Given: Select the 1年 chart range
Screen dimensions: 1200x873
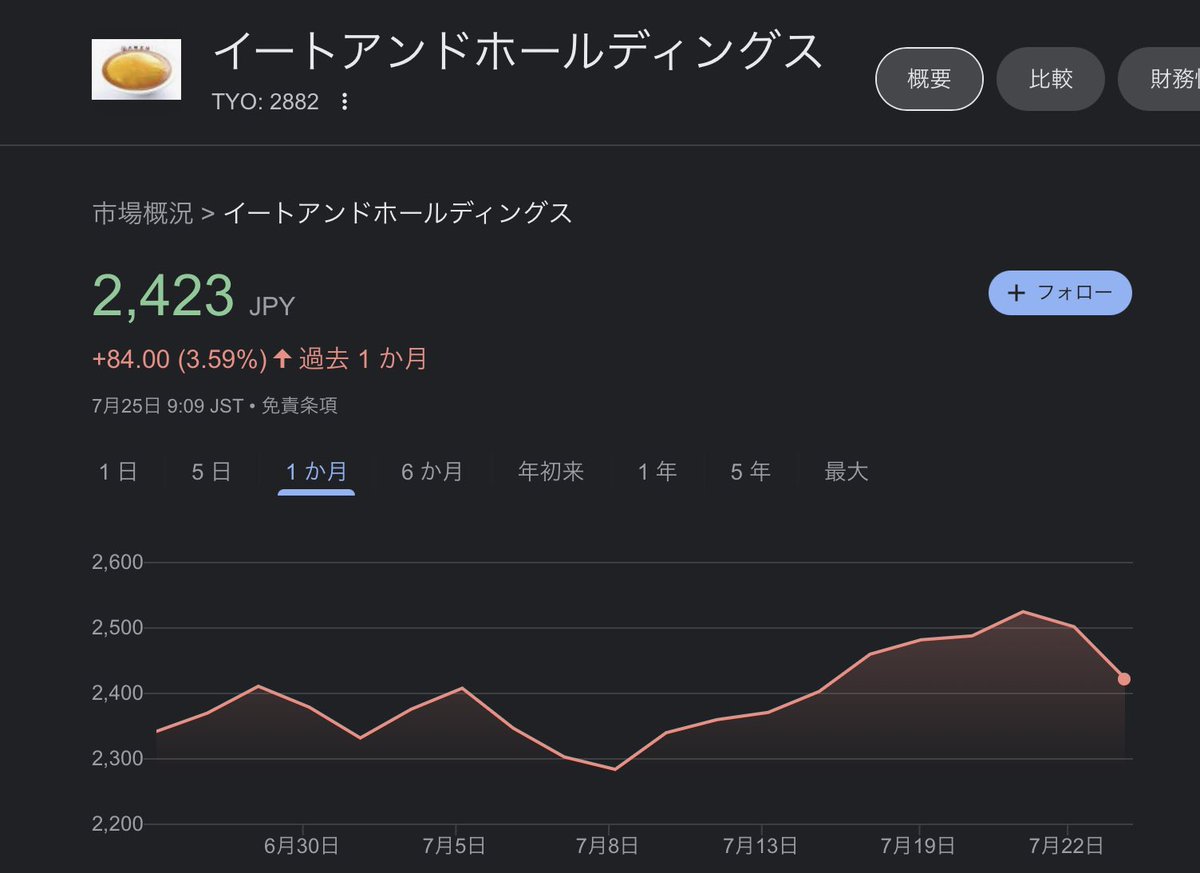Looking at the screenshot, I should [657, 472].
